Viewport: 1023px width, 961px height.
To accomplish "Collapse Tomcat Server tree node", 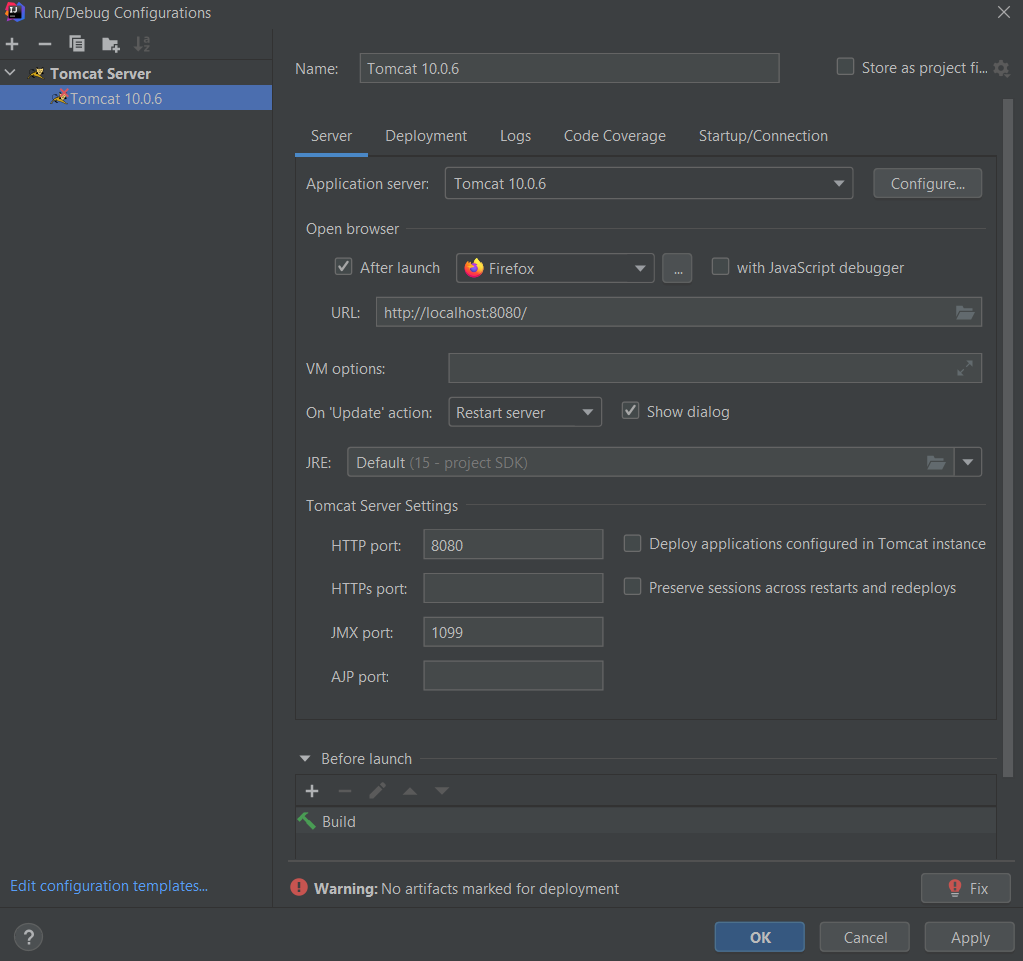I will pos(10,72).
